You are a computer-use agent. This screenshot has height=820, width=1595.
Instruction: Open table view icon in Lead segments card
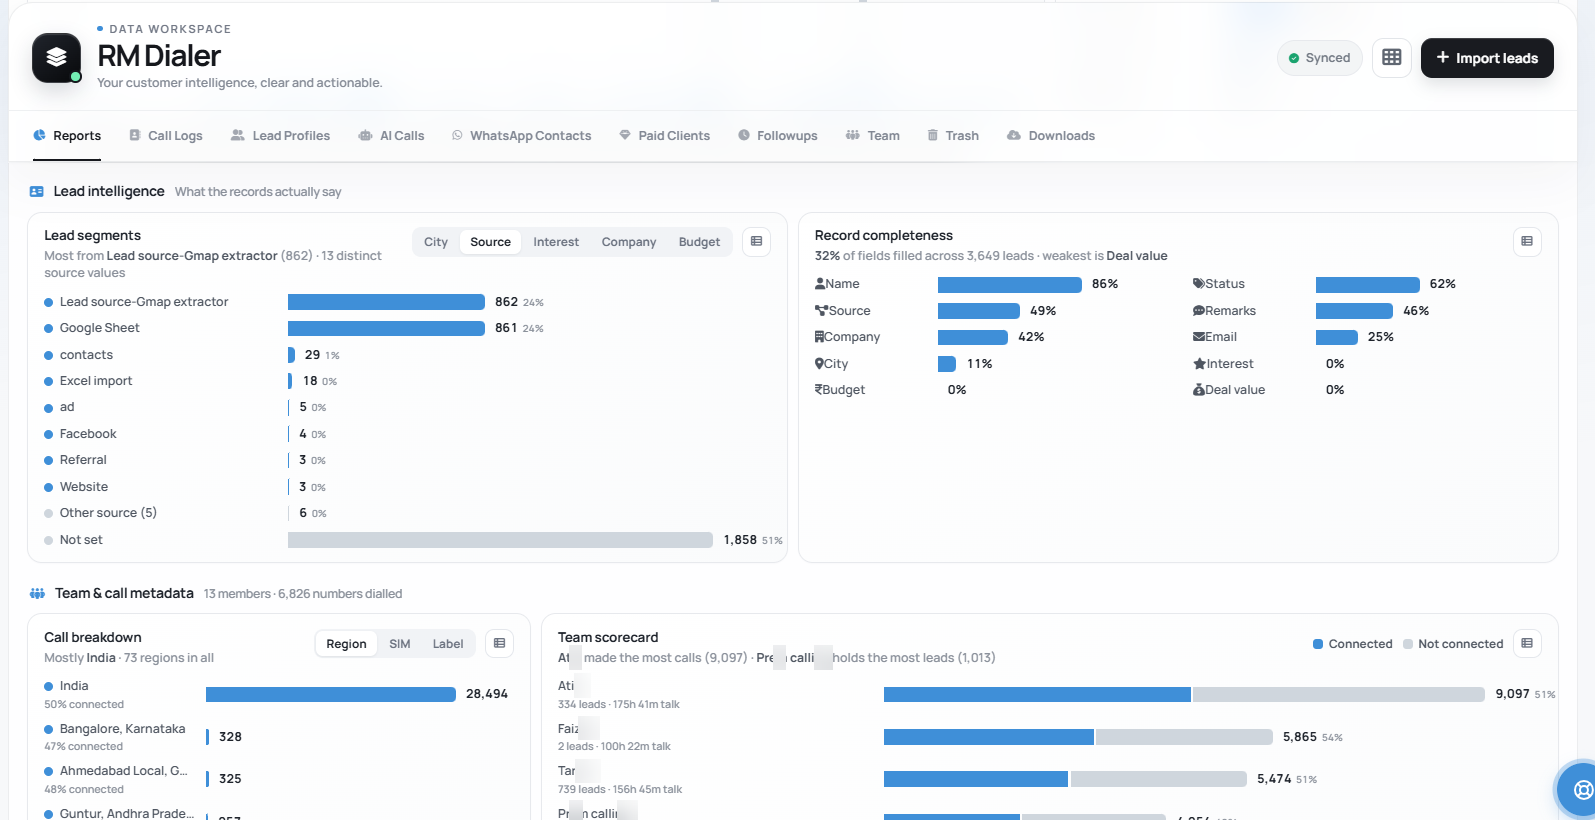pyautogui.click(x=757, y=241)
